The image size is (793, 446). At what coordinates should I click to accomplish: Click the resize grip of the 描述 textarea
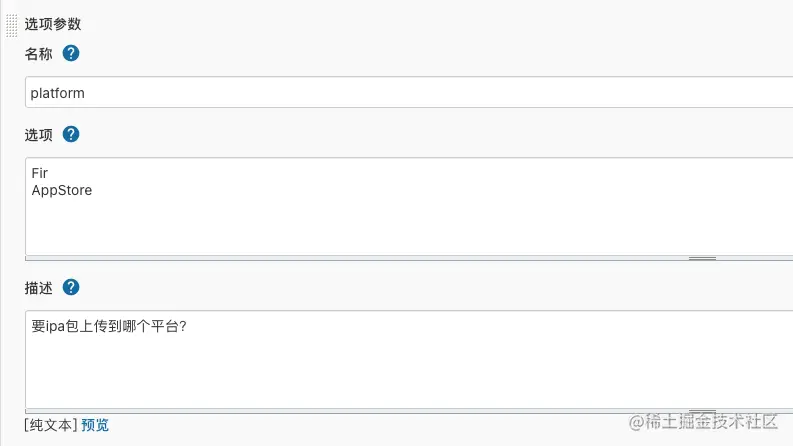point(702,410)
